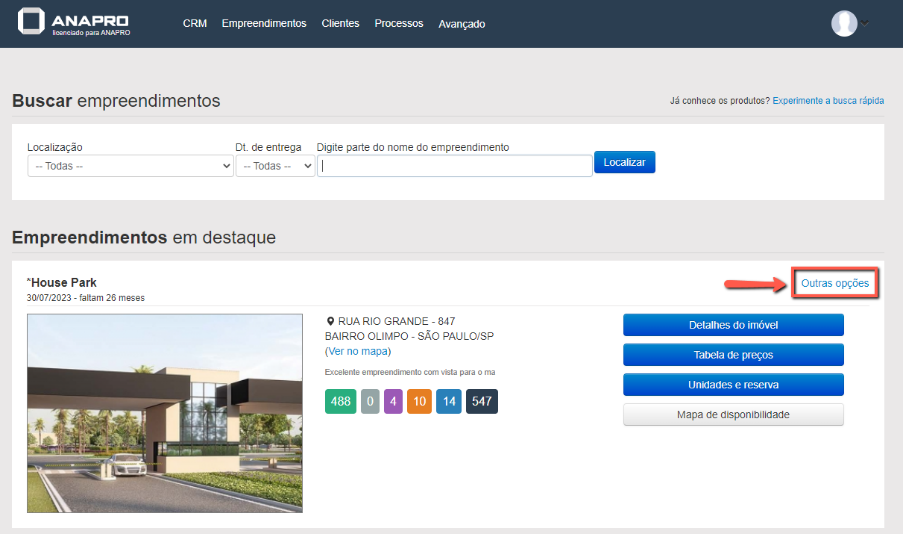Click the Excelente empreendimento description text

(410, 372)
